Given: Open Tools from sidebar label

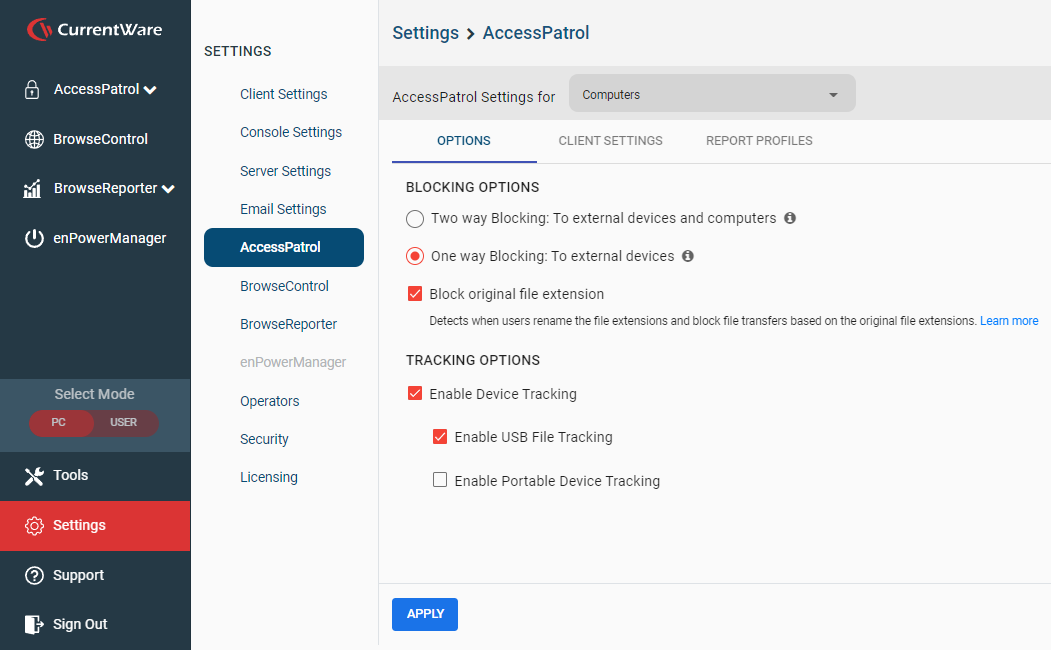Looking at the screenshot, I should pyautogui.click(x=70, y=475).
